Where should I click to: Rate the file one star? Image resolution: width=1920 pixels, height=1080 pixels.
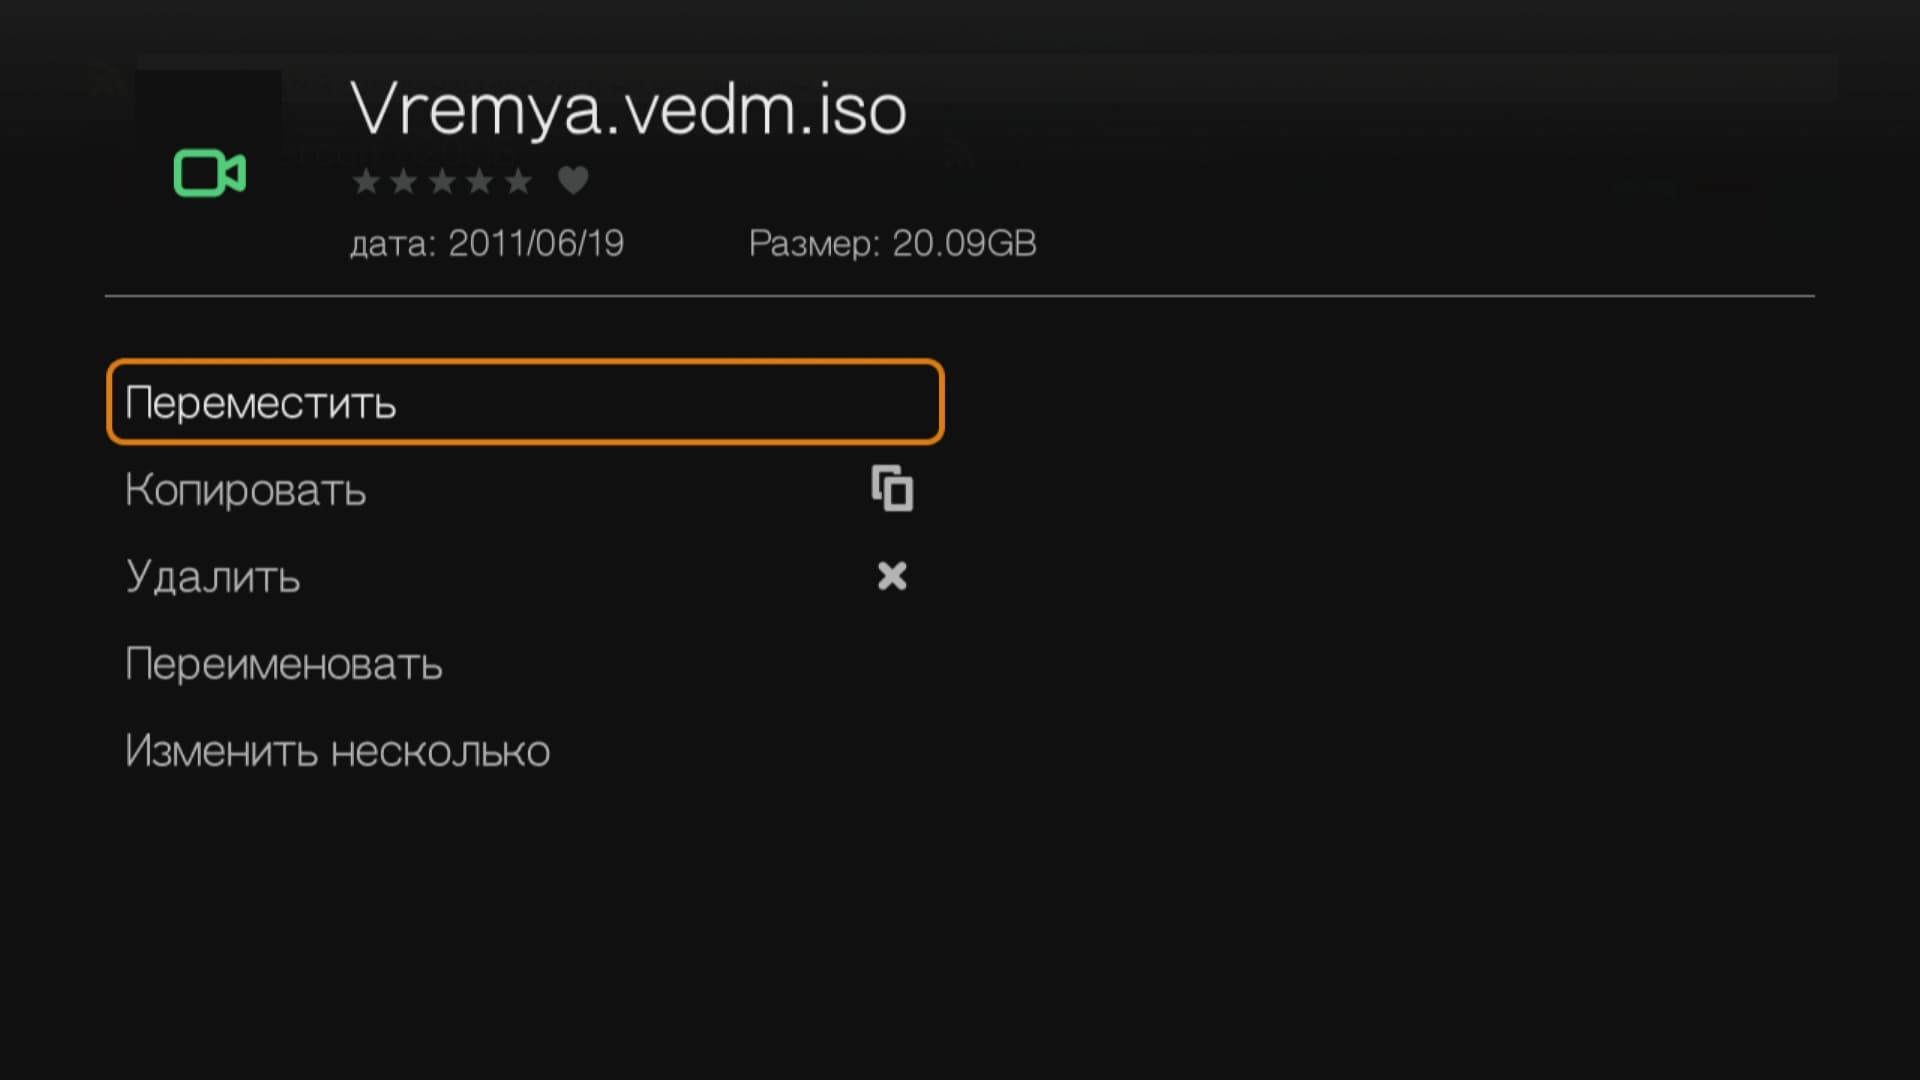pyautogui.click(x=366, y=181)
